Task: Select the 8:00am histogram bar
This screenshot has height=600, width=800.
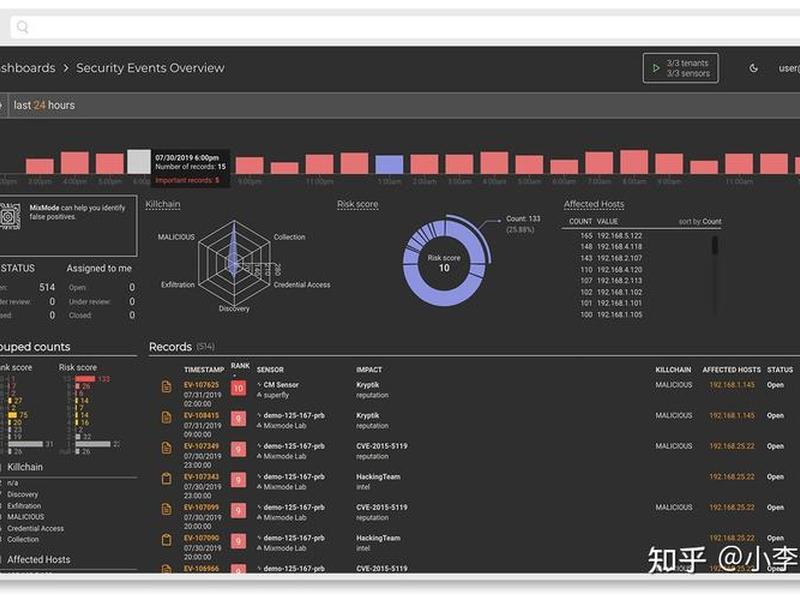Action: pyautogui.click(x=634, y=162)
